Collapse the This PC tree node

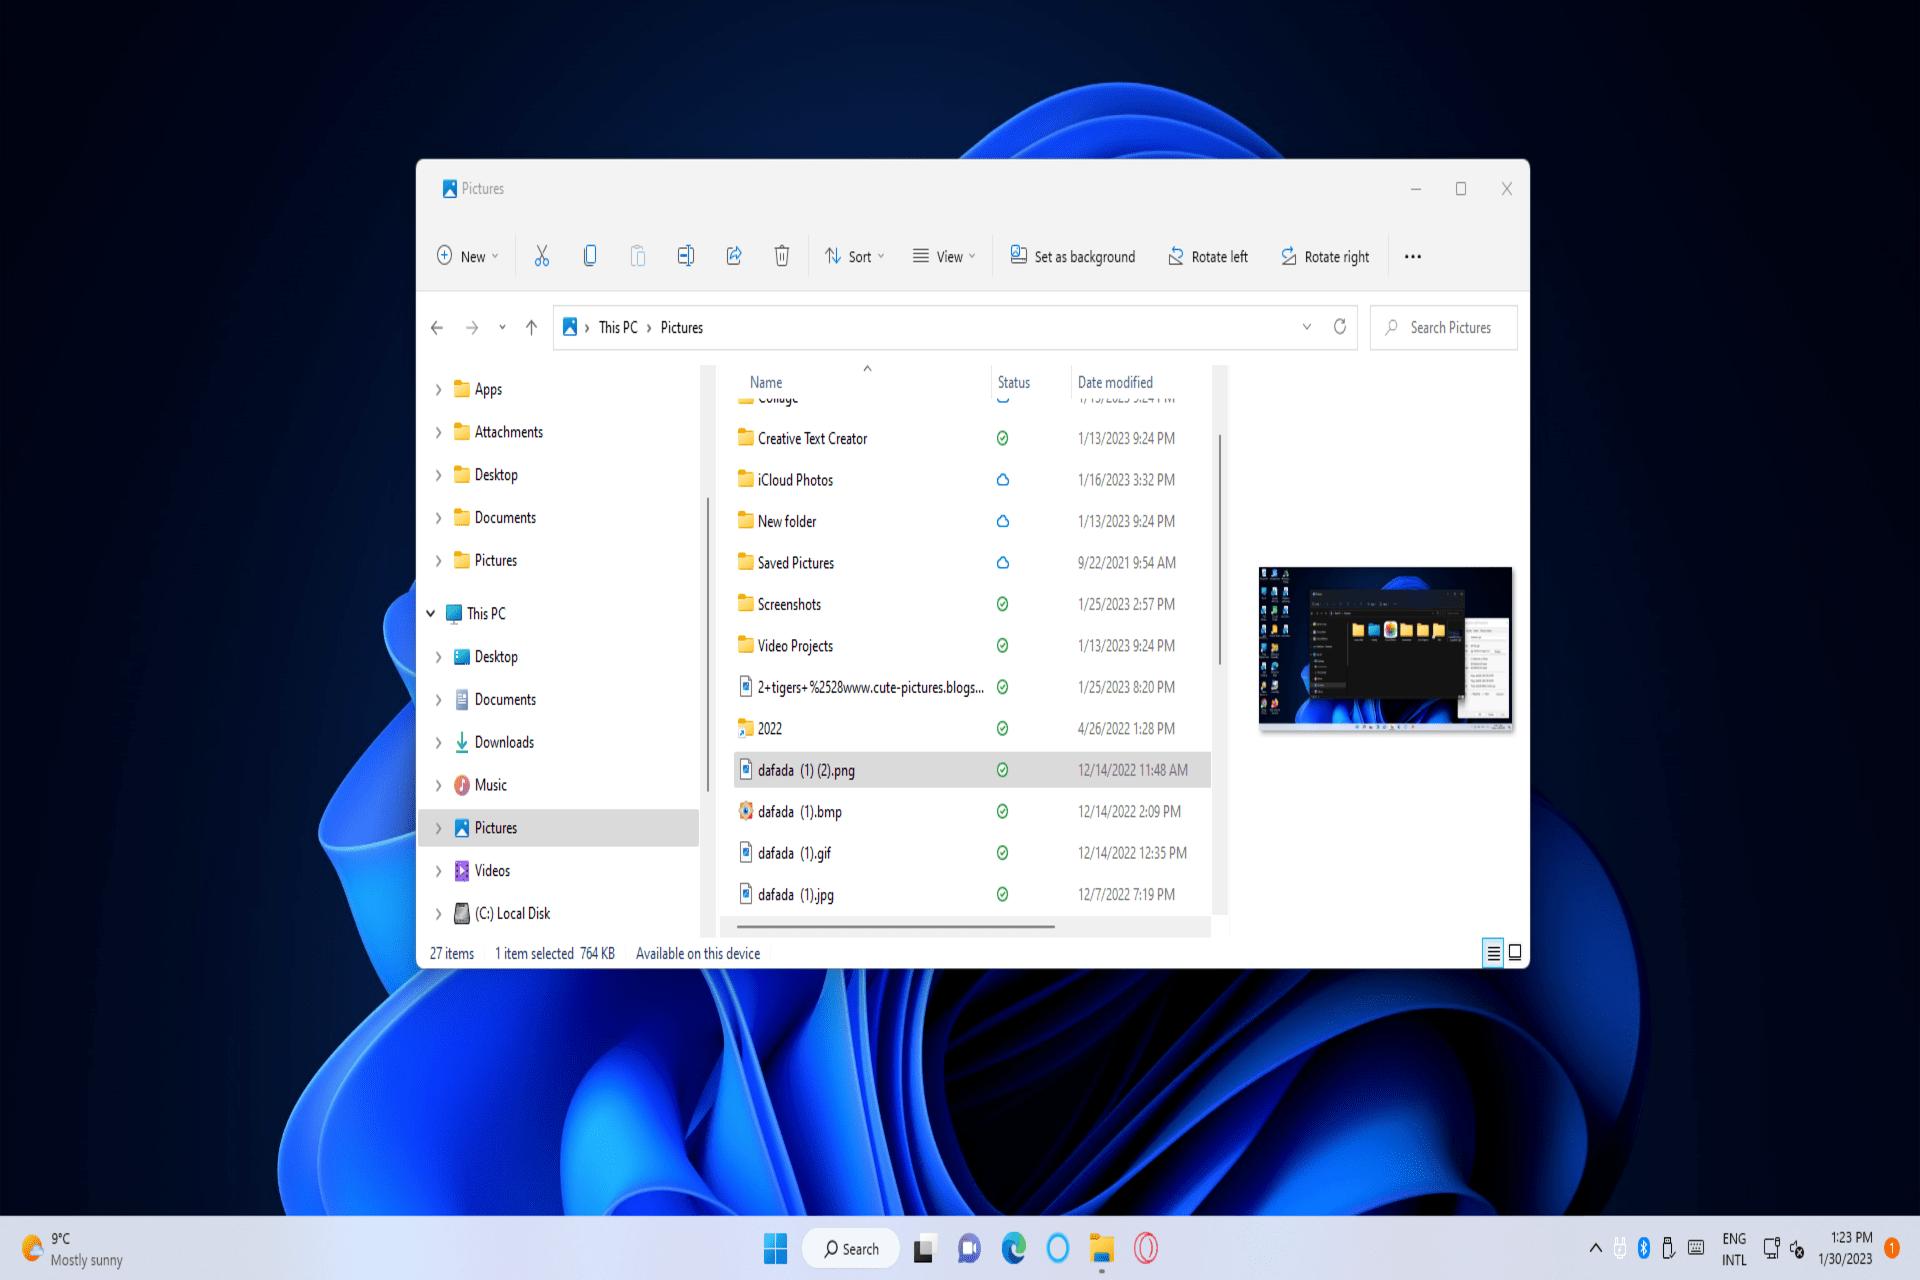point(431,614)
